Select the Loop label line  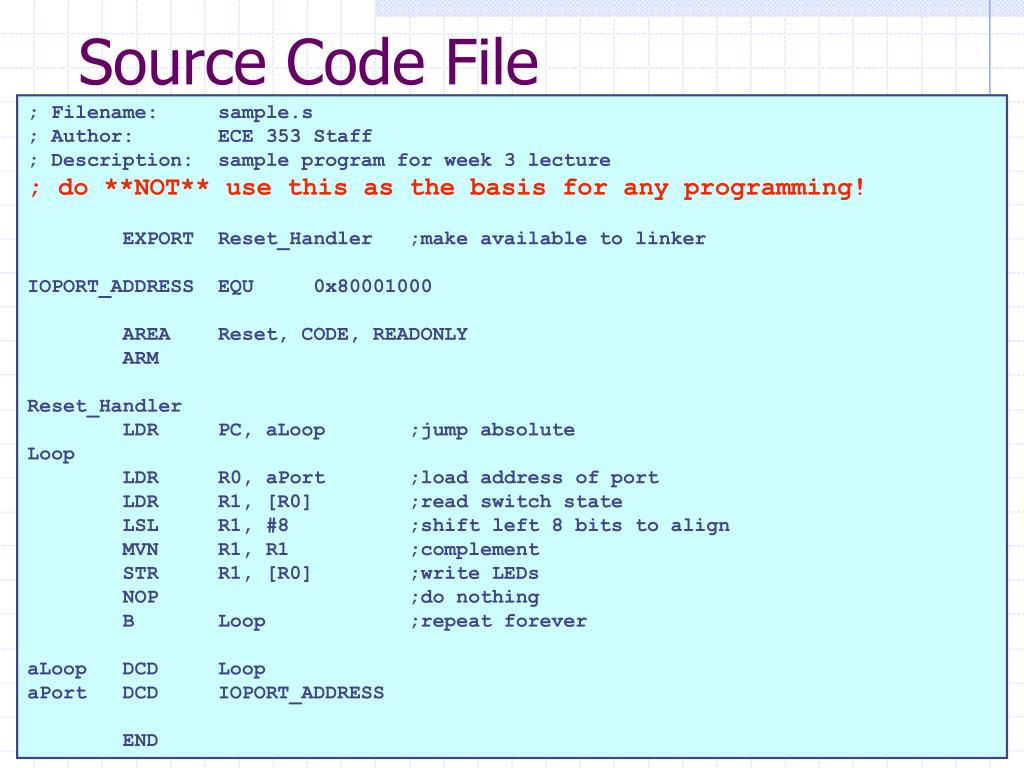pyautogui.click(x=51, y=455)
